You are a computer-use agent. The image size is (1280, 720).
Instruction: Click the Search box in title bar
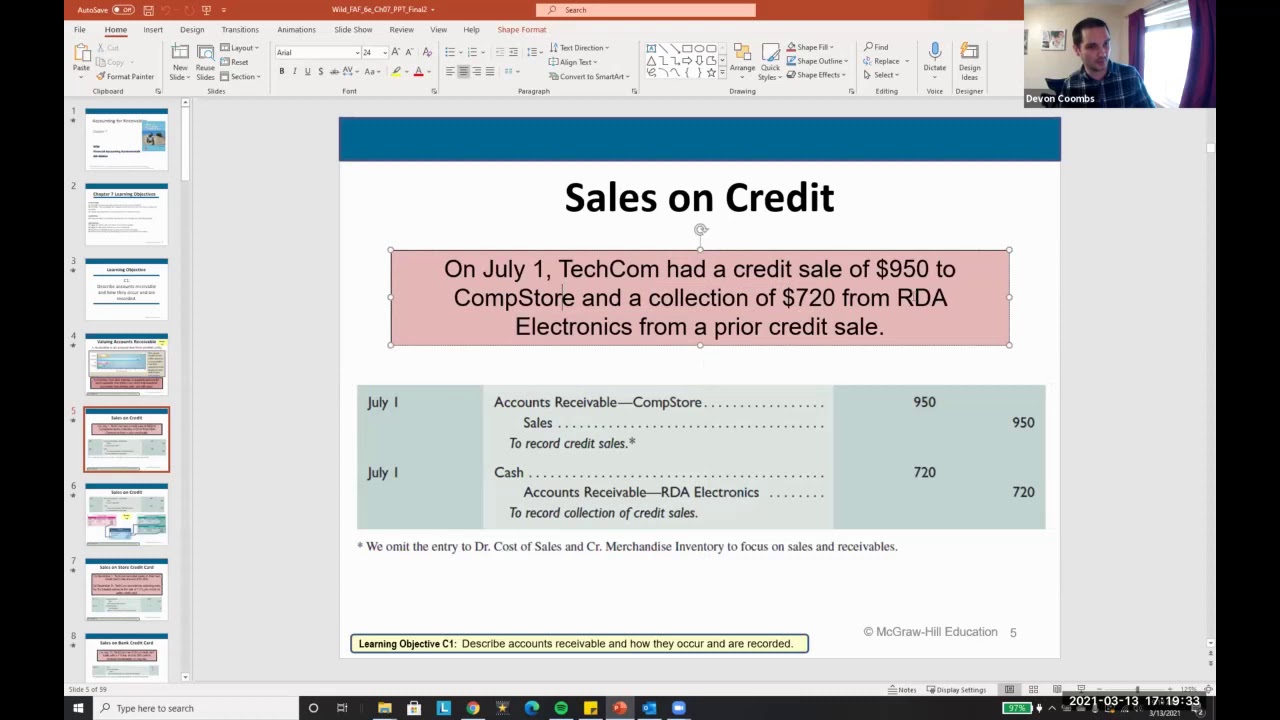646,10
